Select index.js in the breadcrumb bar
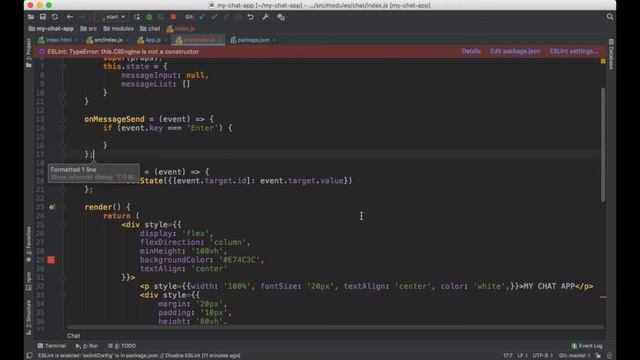 coord(181,29)
